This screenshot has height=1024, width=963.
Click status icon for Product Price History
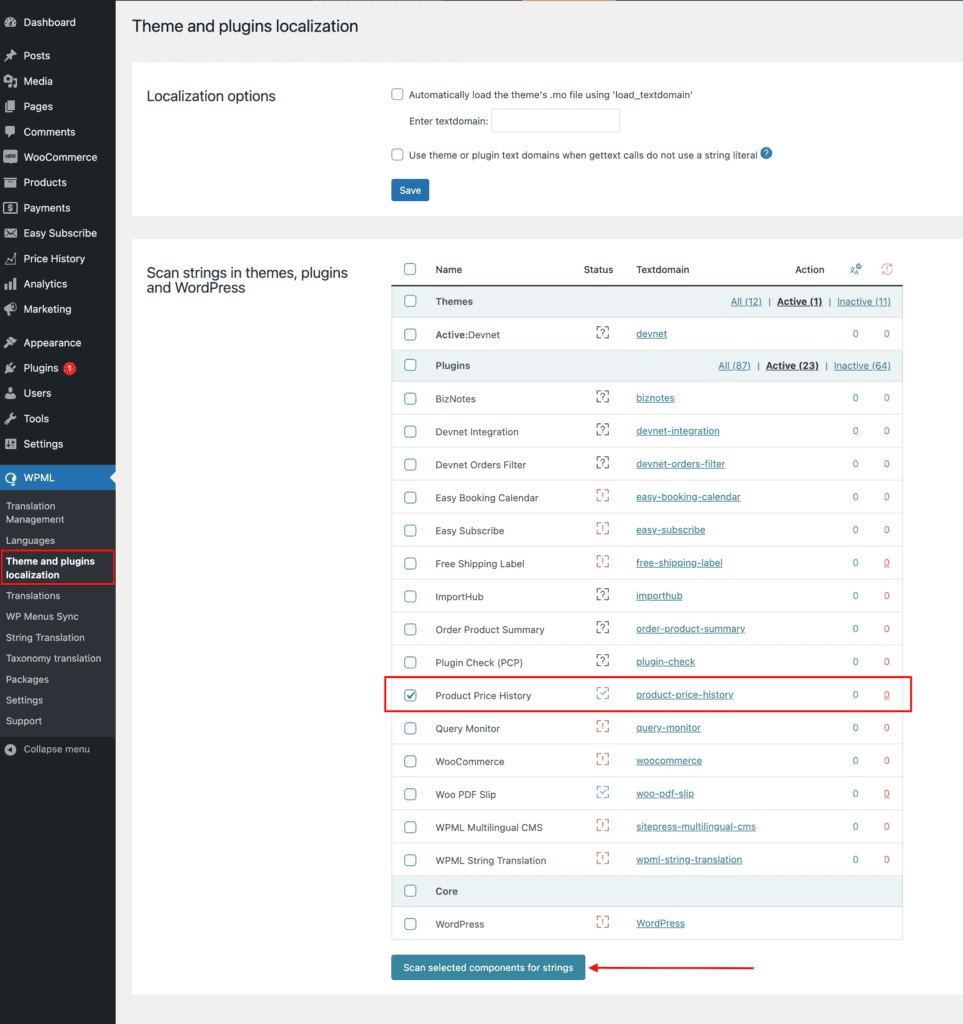[x=602, y=694]
